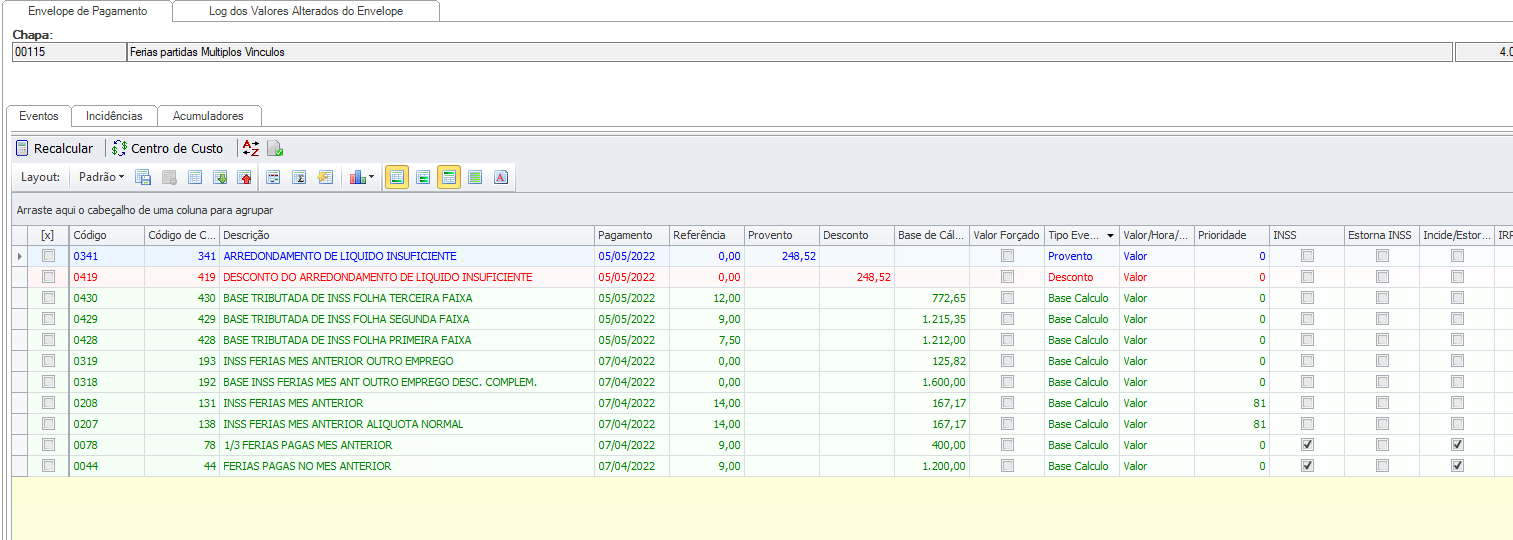
Task: Click the A-Z sort icon
Action: [x=251, y=148]
